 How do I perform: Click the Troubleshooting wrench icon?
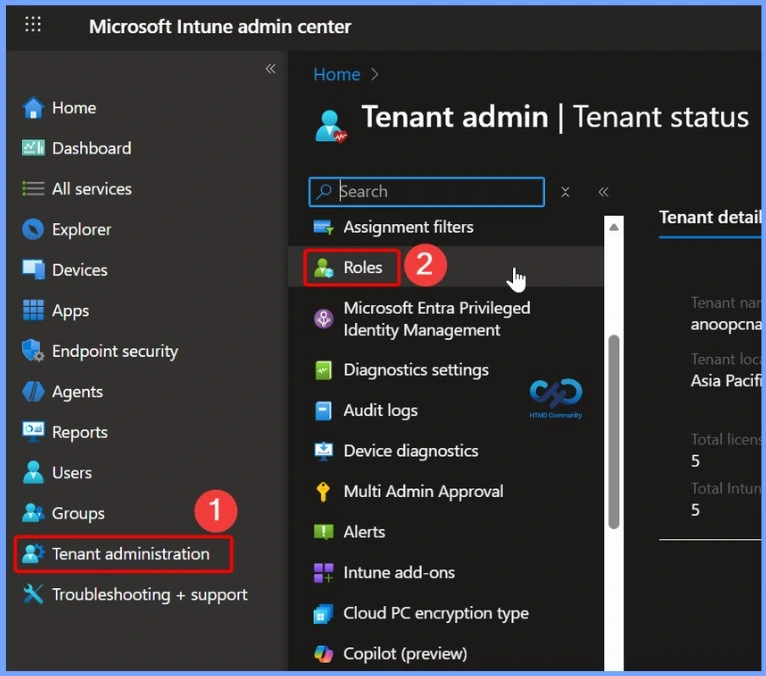[33, 594]
